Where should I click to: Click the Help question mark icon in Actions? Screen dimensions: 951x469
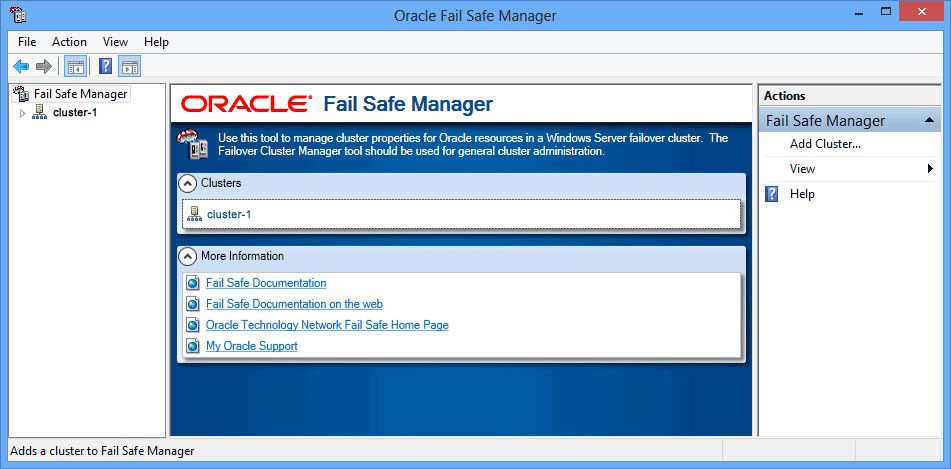771,194
